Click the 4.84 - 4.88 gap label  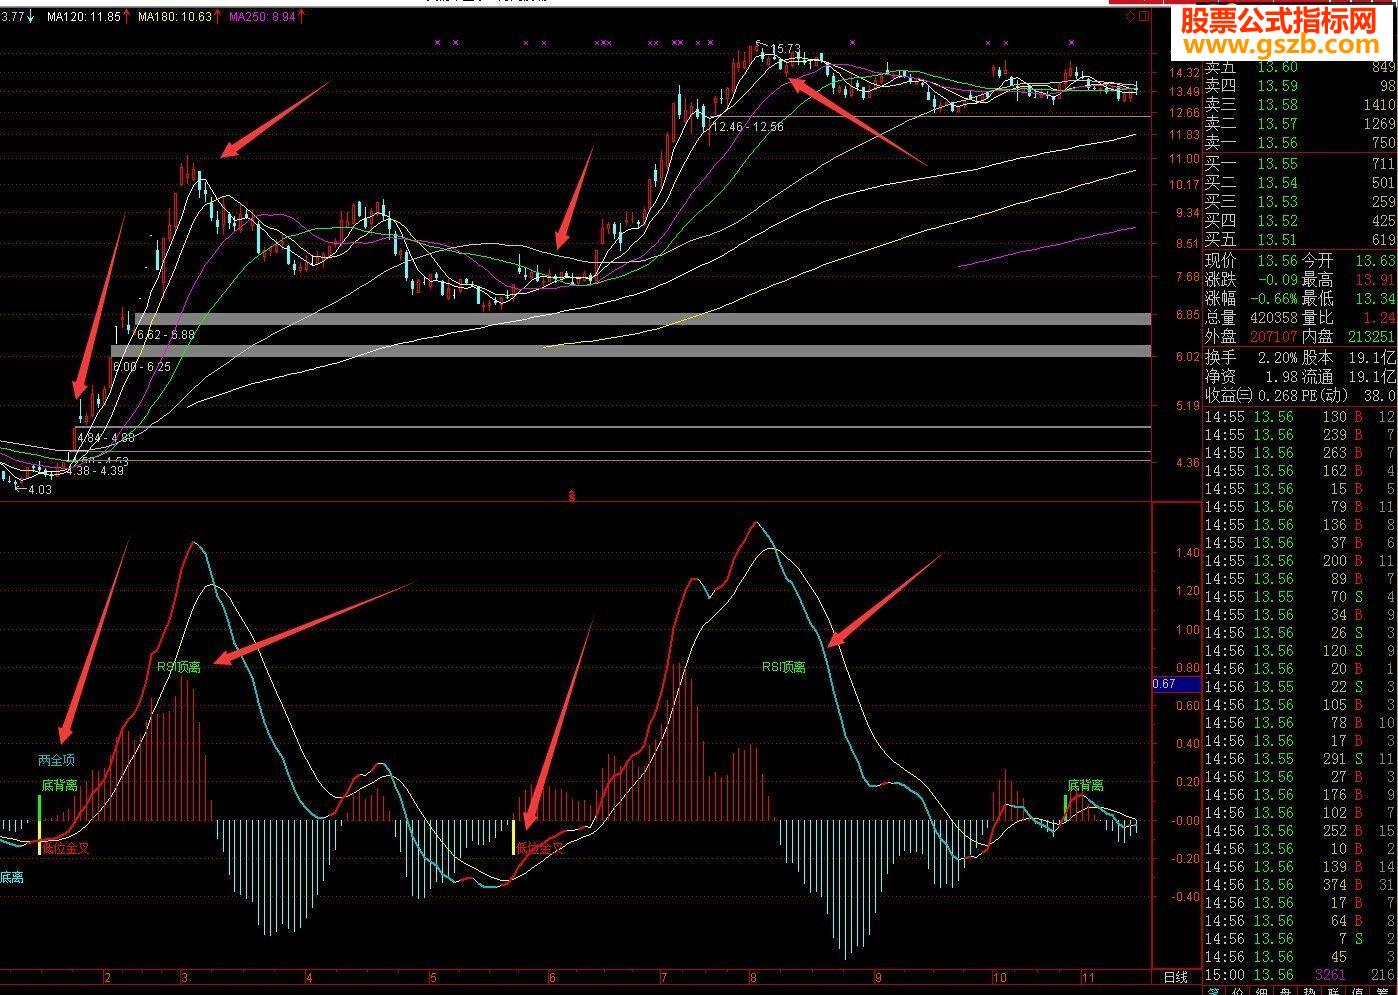click(105, 438)
